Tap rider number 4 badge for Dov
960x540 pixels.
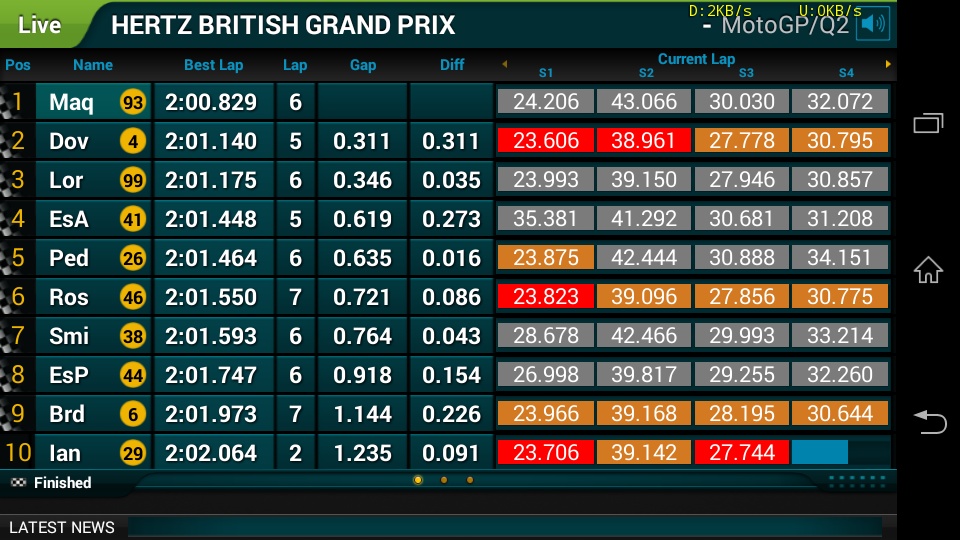click(132, 141)
